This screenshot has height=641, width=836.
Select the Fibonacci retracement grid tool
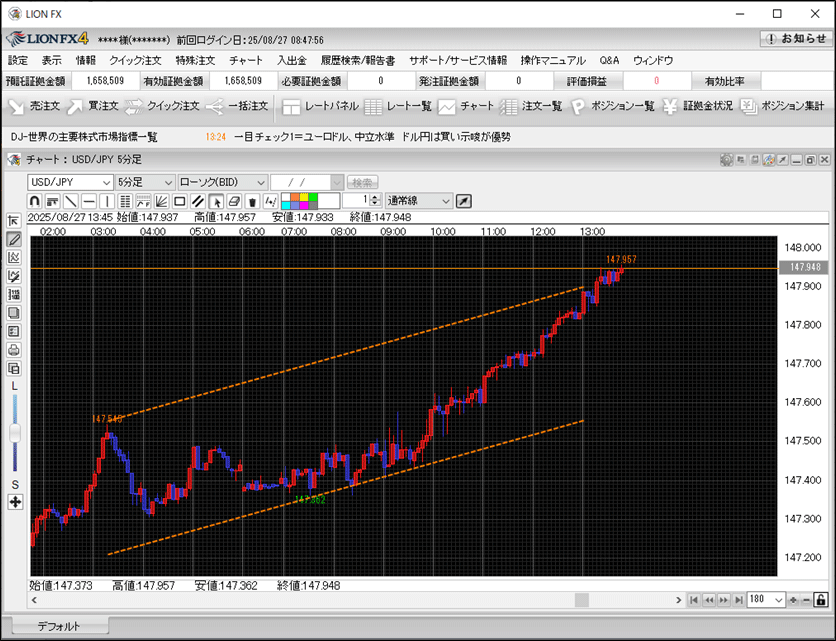tap(125, 201)
